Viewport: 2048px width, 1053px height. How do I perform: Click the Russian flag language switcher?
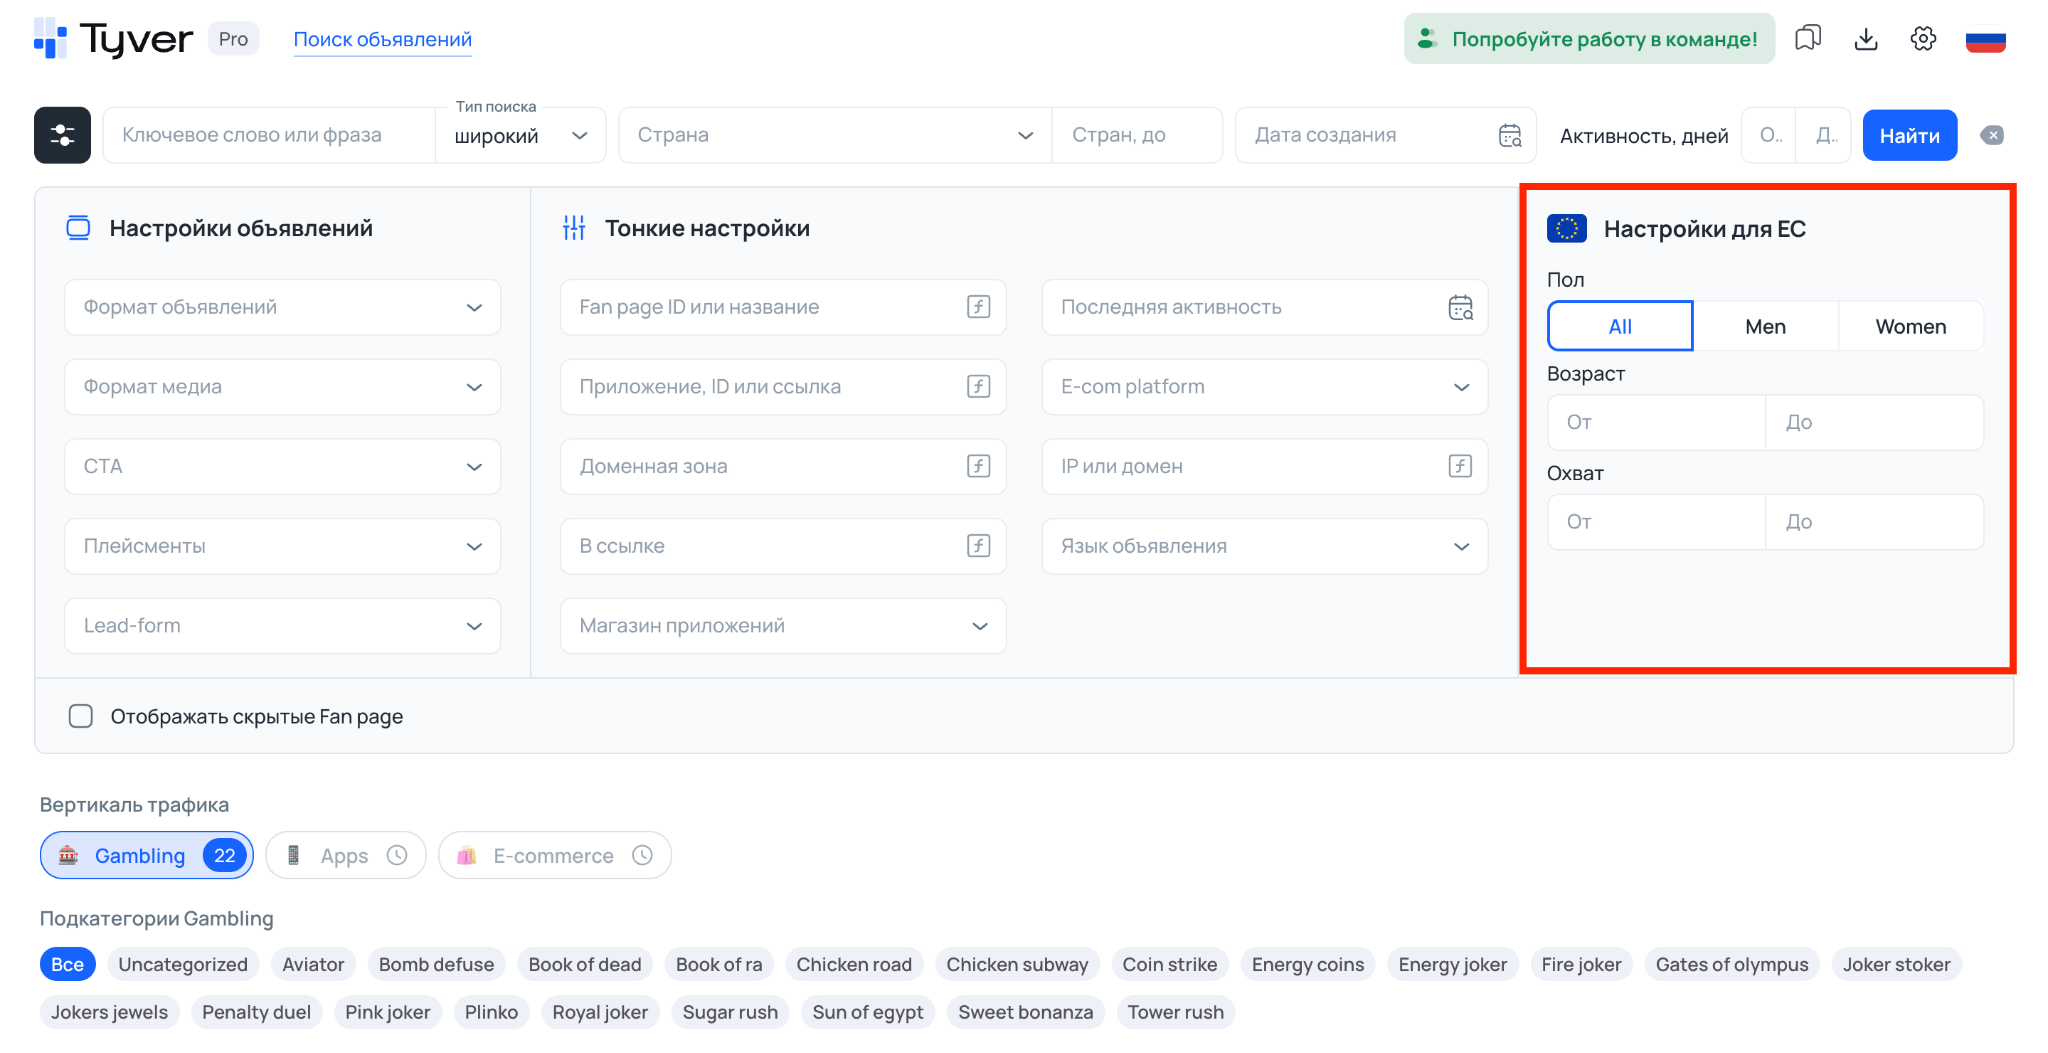(x=1985, y=39)
